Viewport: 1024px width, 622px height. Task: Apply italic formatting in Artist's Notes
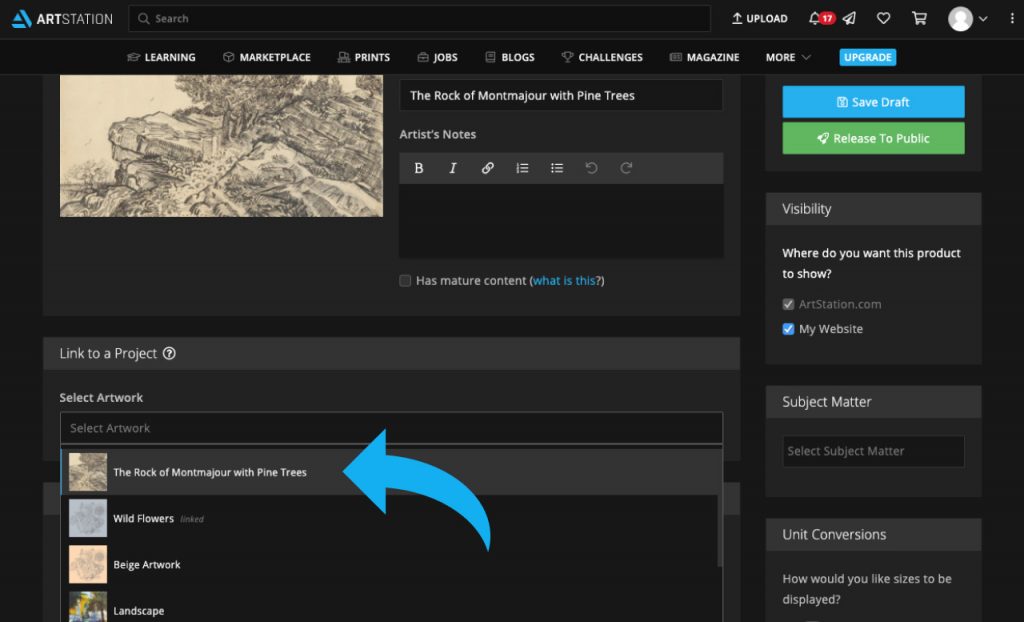pyautogui.click(x=453, y=168)
